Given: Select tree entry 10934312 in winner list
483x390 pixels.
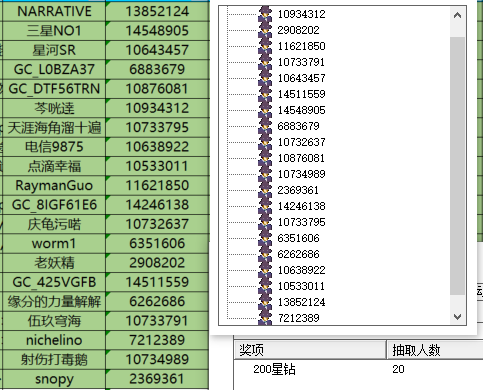Looking at the screenshot, I should pos(301,14).
